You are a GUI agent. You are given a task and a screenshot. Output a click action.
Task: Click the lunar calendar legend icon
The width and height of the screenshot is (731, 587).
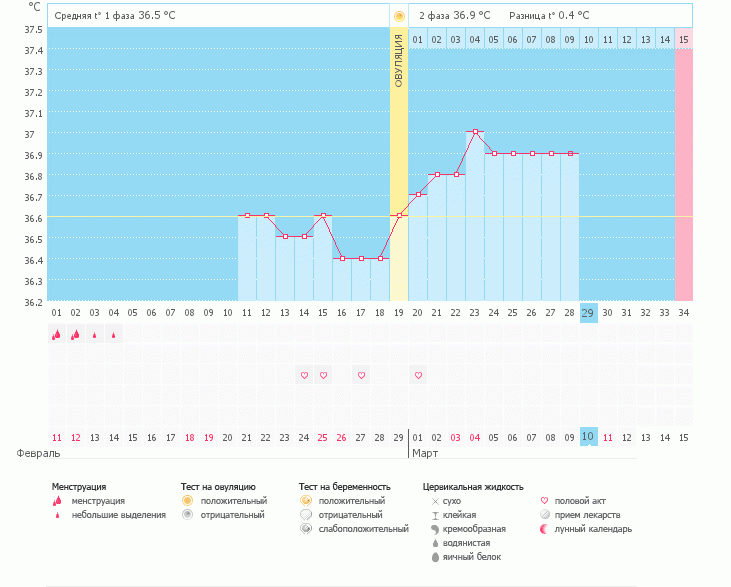[x=545, y=528]
